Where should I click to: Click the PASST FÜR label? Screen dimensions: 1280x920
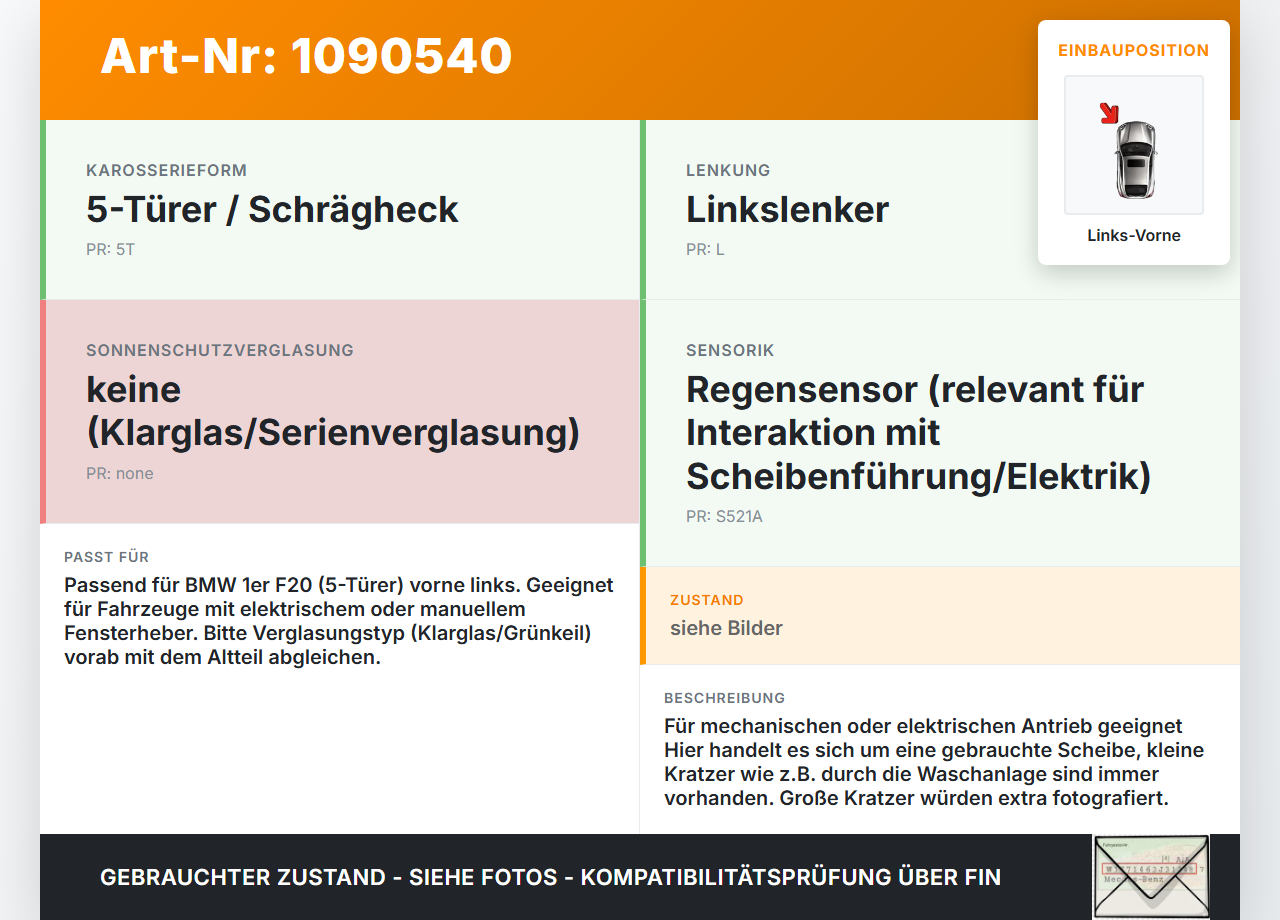coord(106,557)
